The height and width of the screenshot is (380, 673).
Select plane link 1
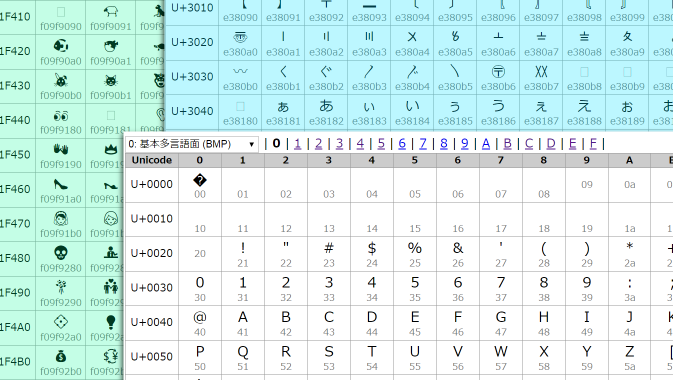297,144
